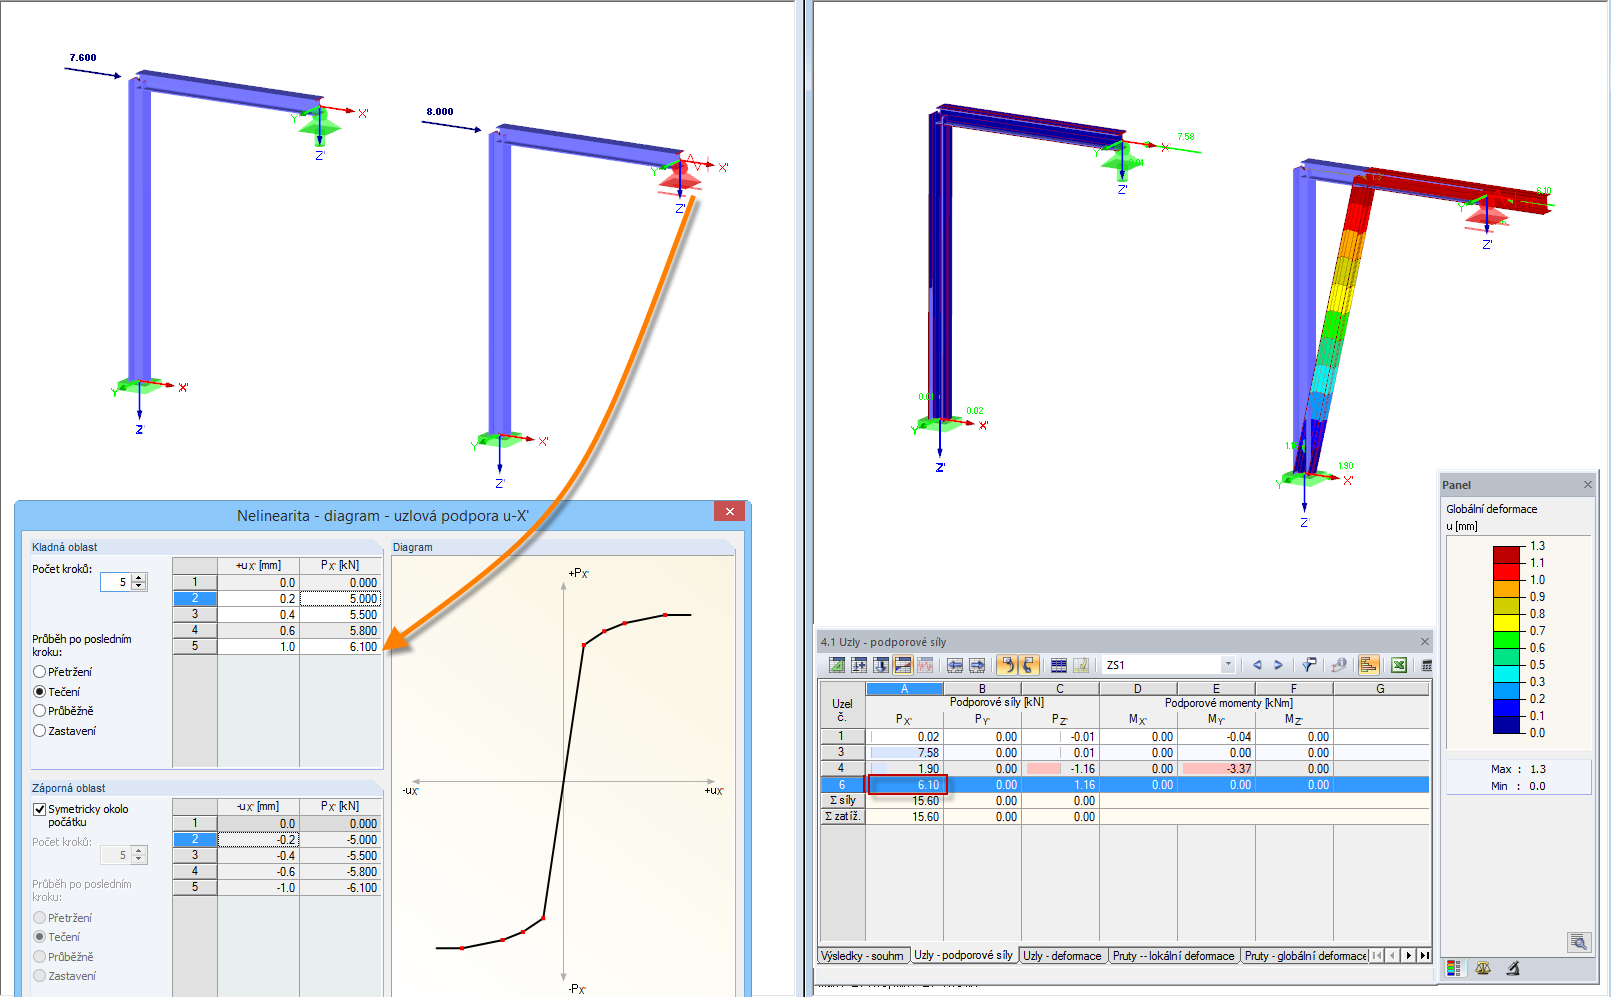Click the third toolbar icon with down arrow
This screenshot has height=997, width=1611.
pos(881,665)
